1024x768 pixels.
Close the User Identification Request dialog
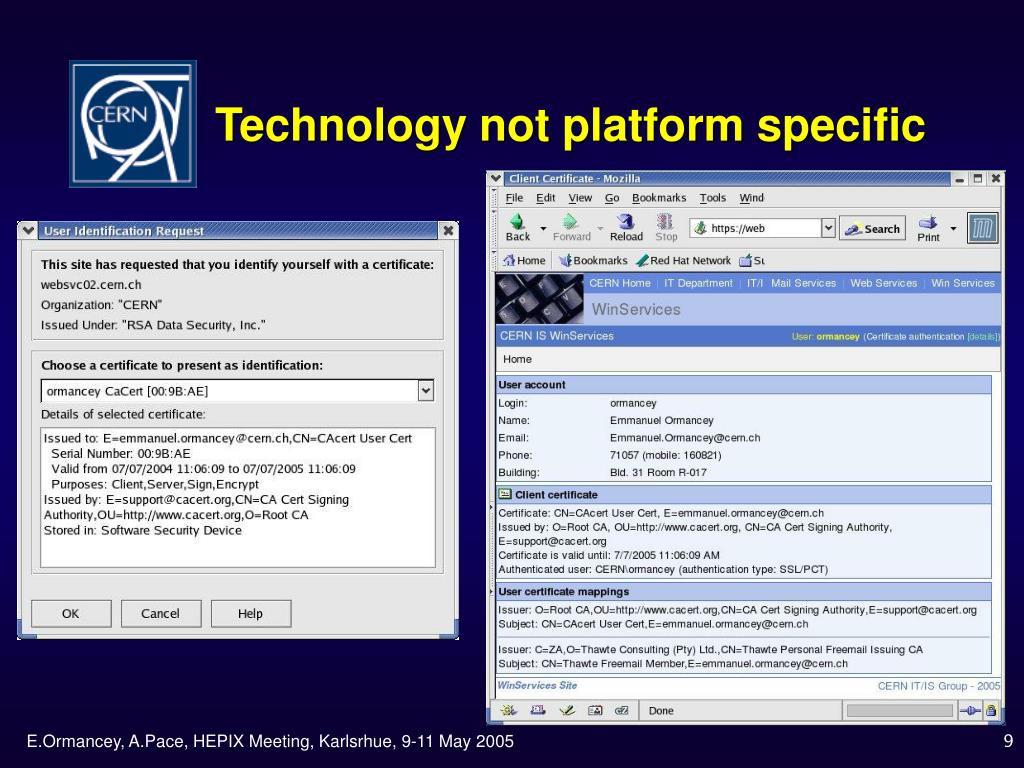448,231
